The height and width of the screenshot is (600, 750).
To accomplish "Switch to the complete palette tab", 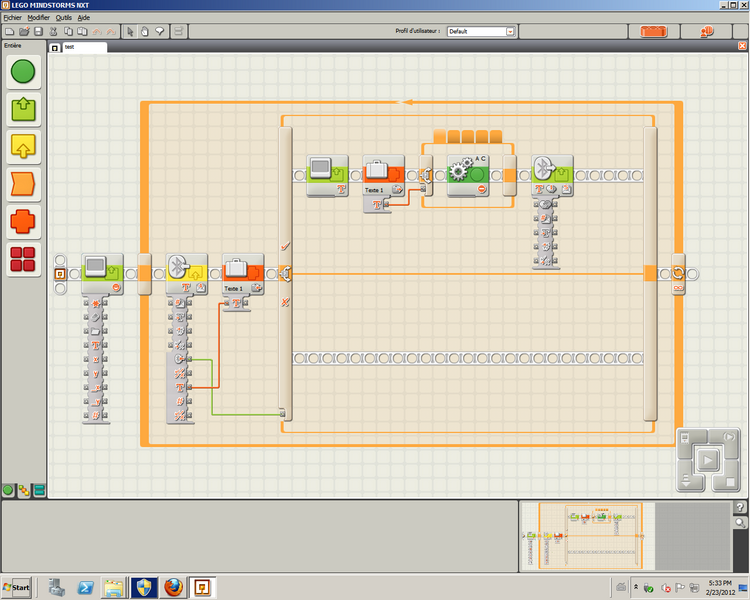I will 23,490.
